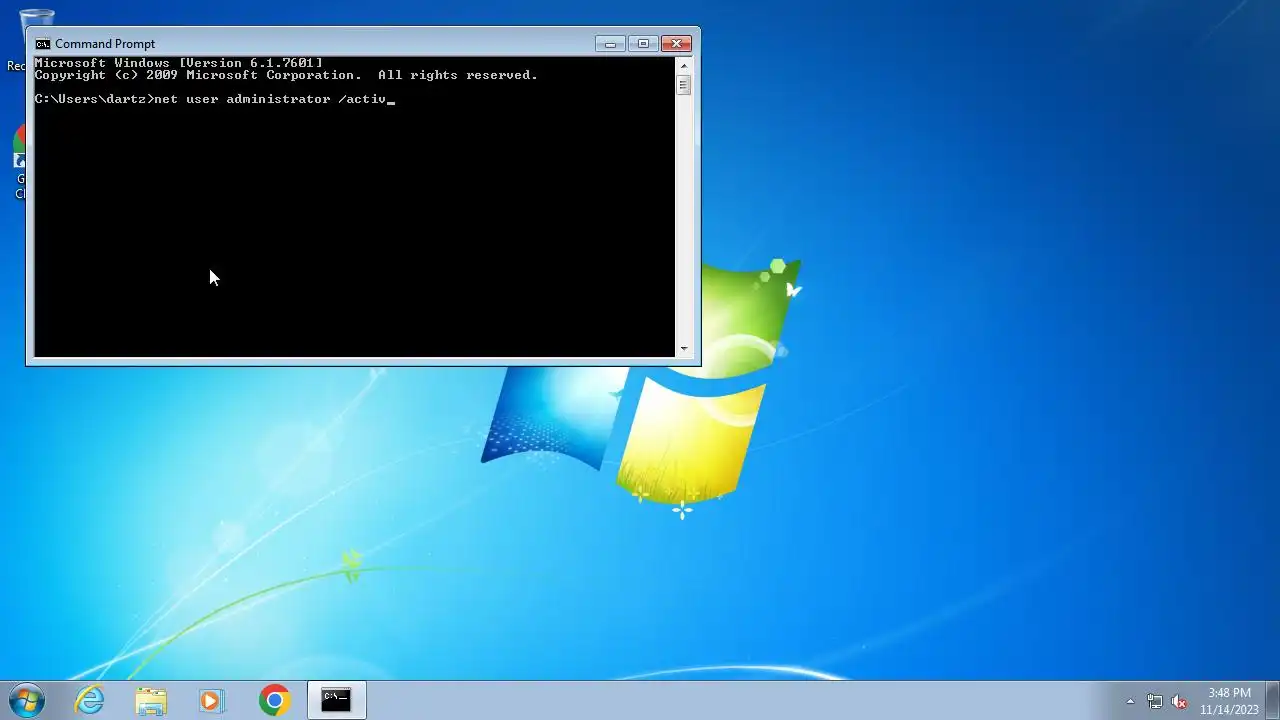
Task: Show hidden icons in the system tray
Action: (1131, 701)
